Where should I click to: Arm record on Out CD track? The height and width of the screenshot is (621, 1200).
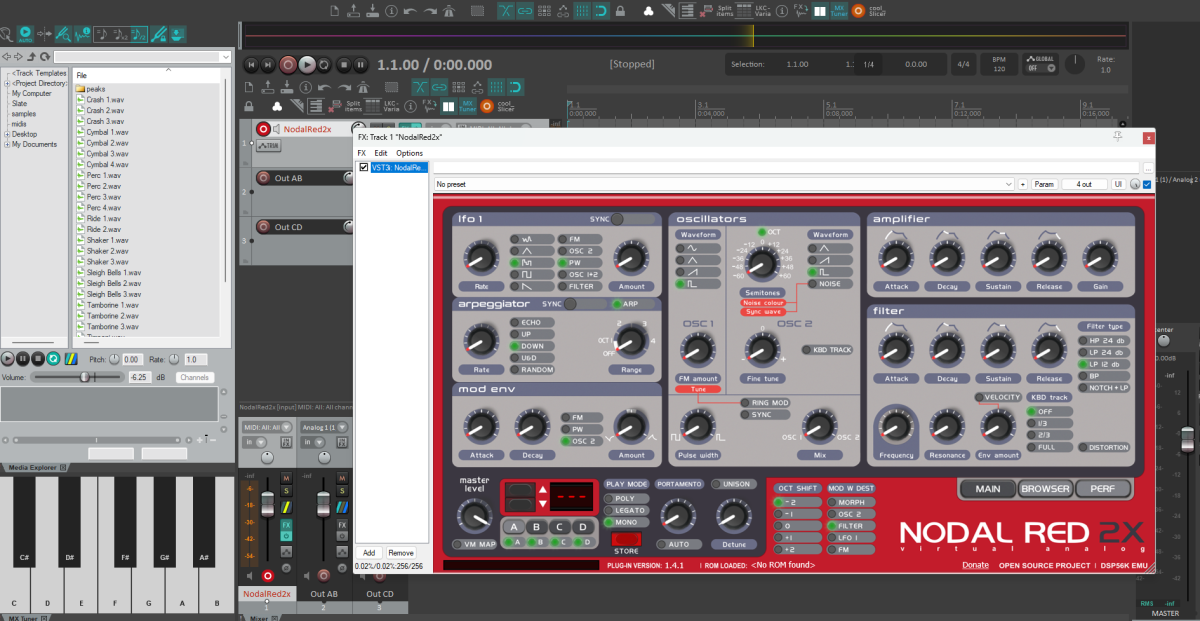click(x=264, y=227)
